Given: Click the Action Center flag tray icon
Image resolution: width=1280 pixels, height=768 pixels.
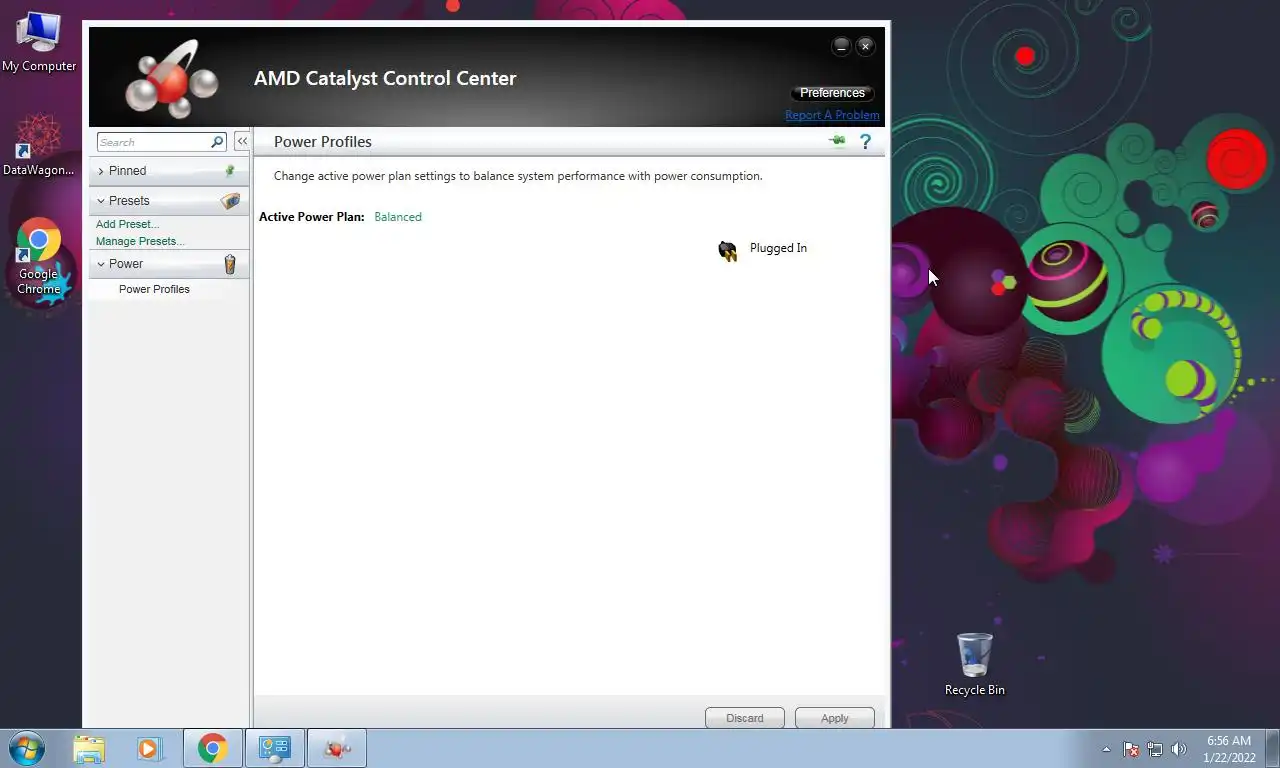Looking at the screenshot, I should point(1131,749).
